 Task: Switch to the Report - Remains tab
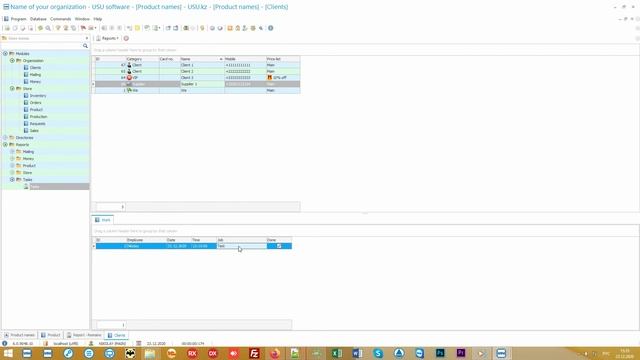click(x=84, y=335)
